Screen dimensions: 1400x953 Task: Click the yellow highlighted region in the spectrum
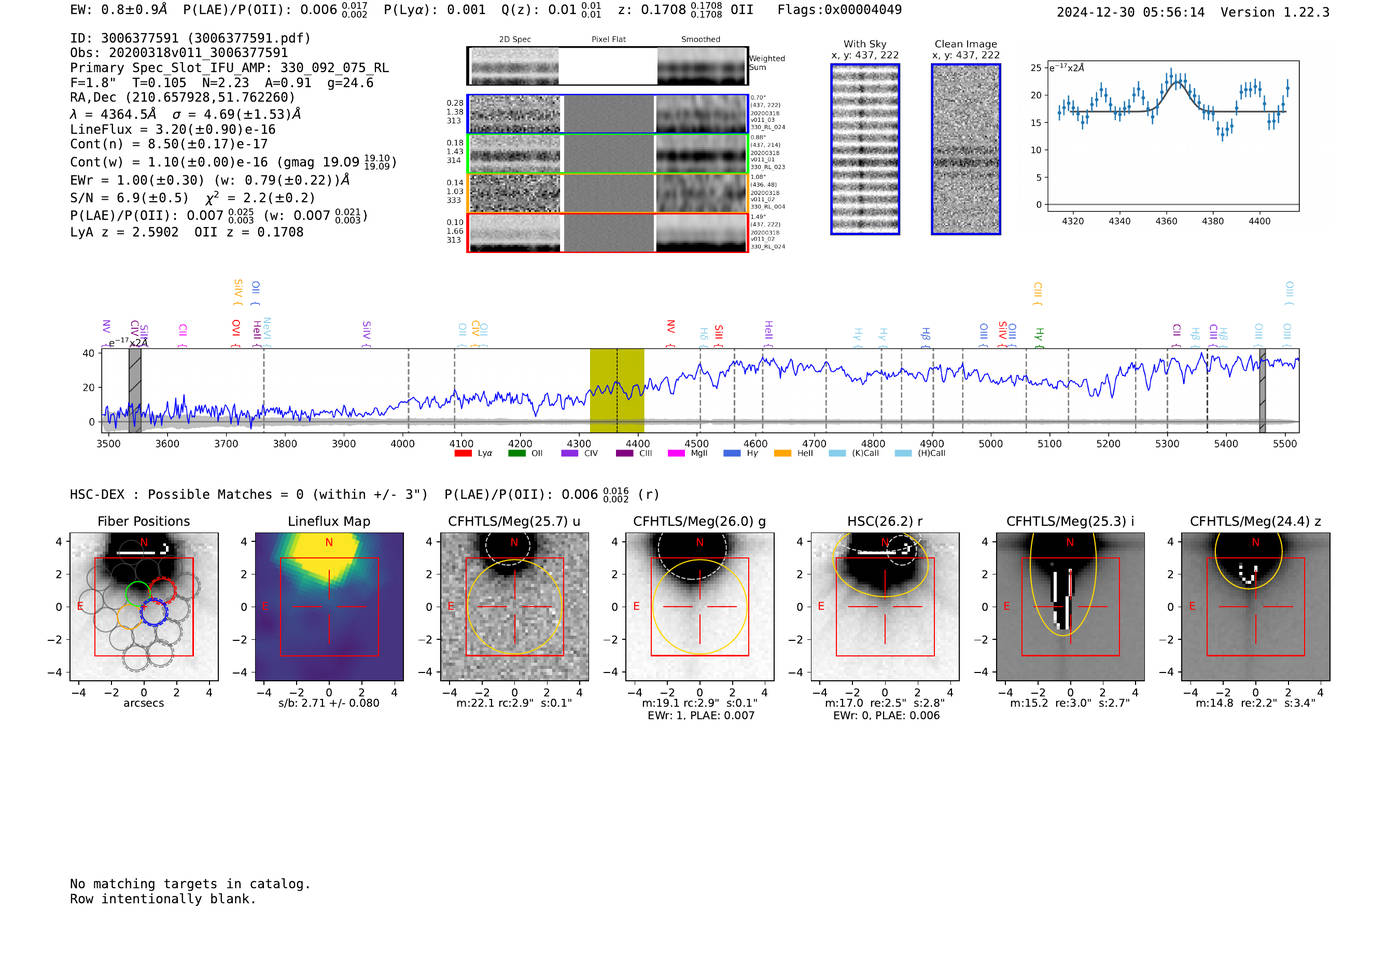617,390
